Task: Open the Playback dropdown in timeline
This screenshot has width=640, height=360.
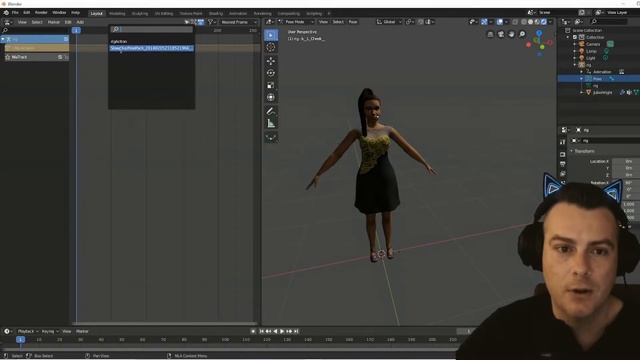Action: (x=28, y=331)
